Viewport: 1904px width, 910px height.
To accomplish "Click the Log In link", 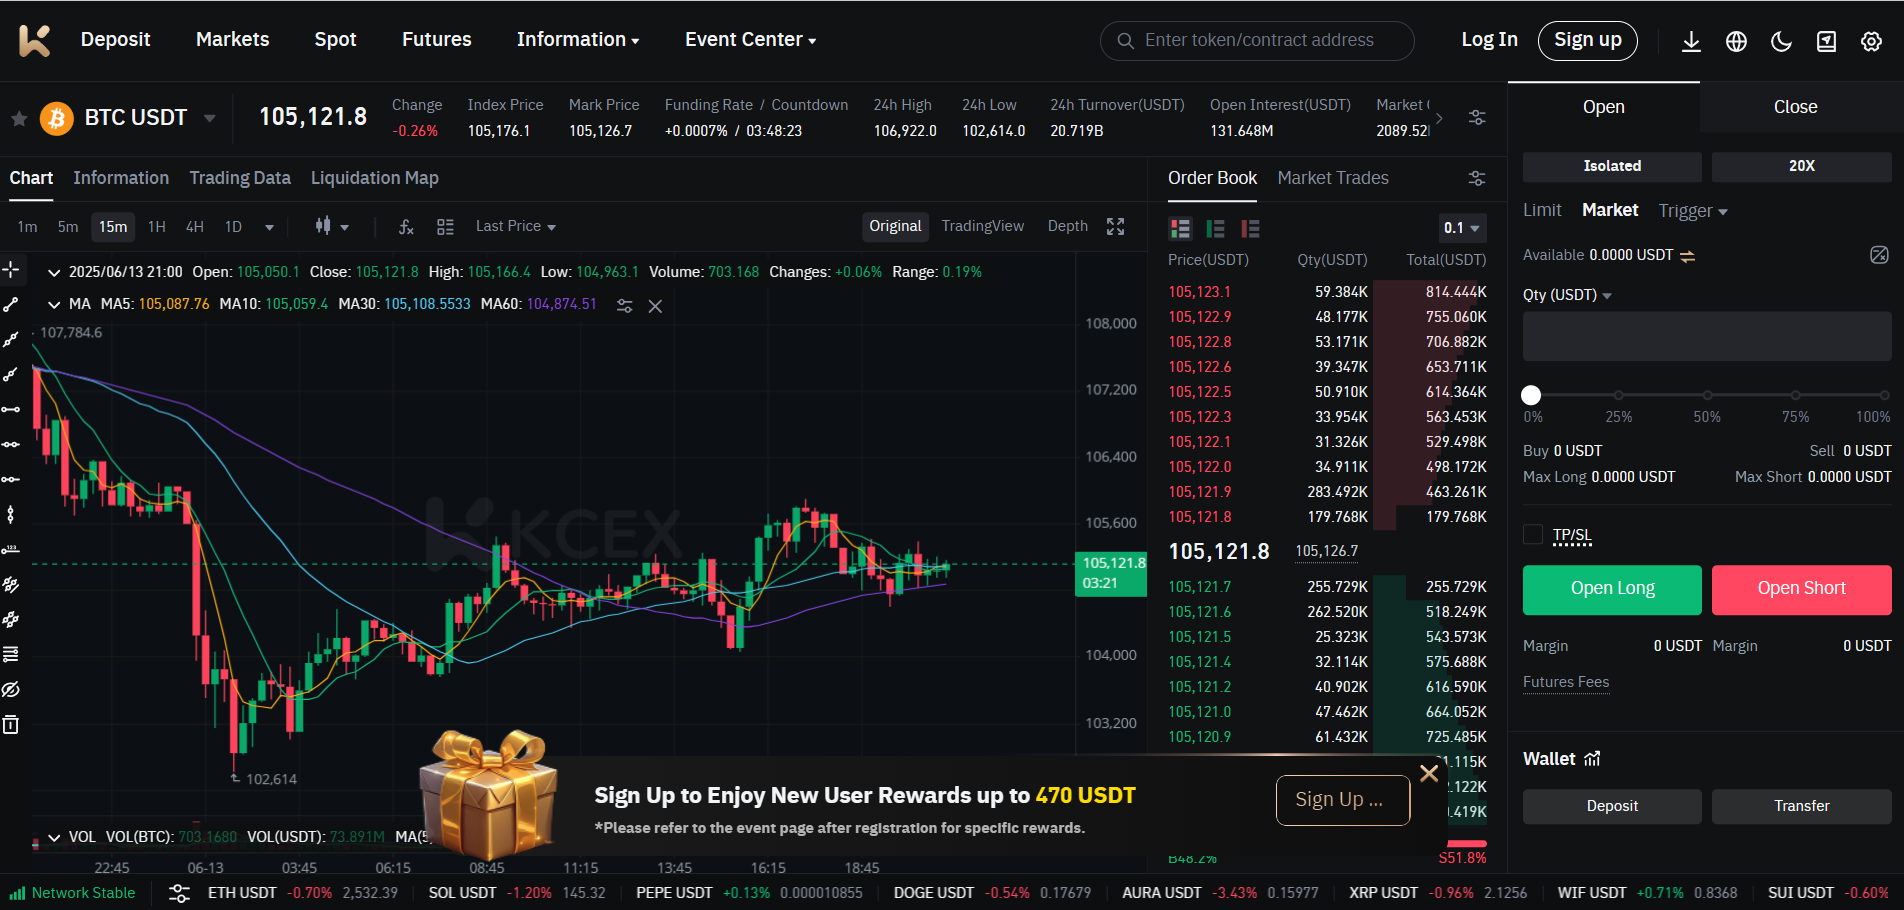I will point(1489,40).
